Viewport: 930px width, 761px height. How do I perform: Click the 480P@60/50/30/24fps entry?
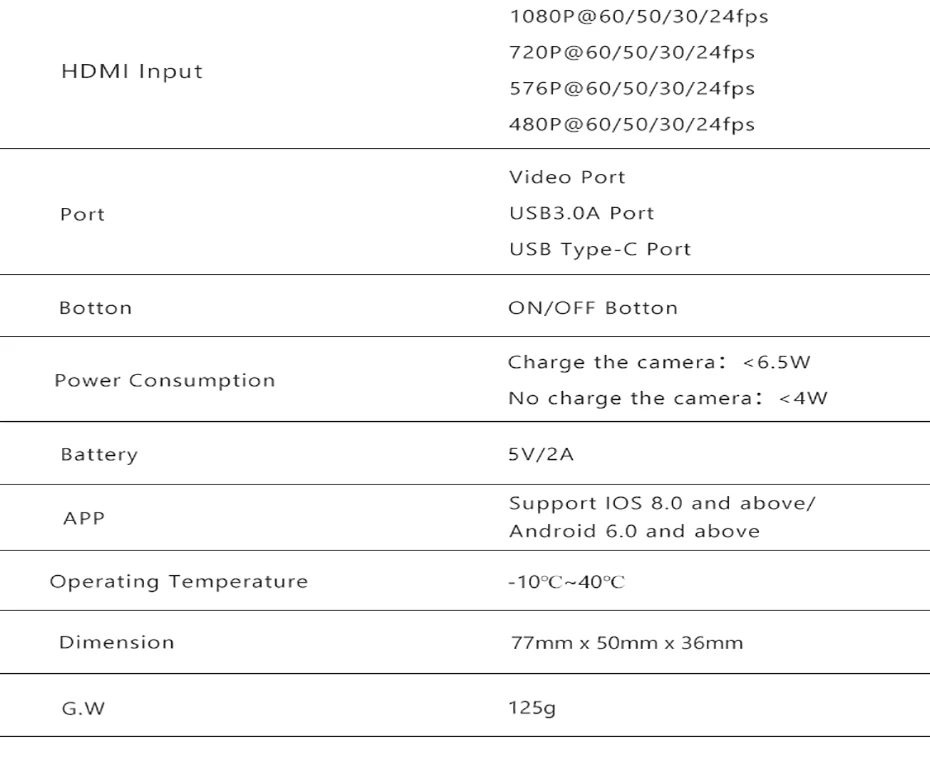coord(632,125)
